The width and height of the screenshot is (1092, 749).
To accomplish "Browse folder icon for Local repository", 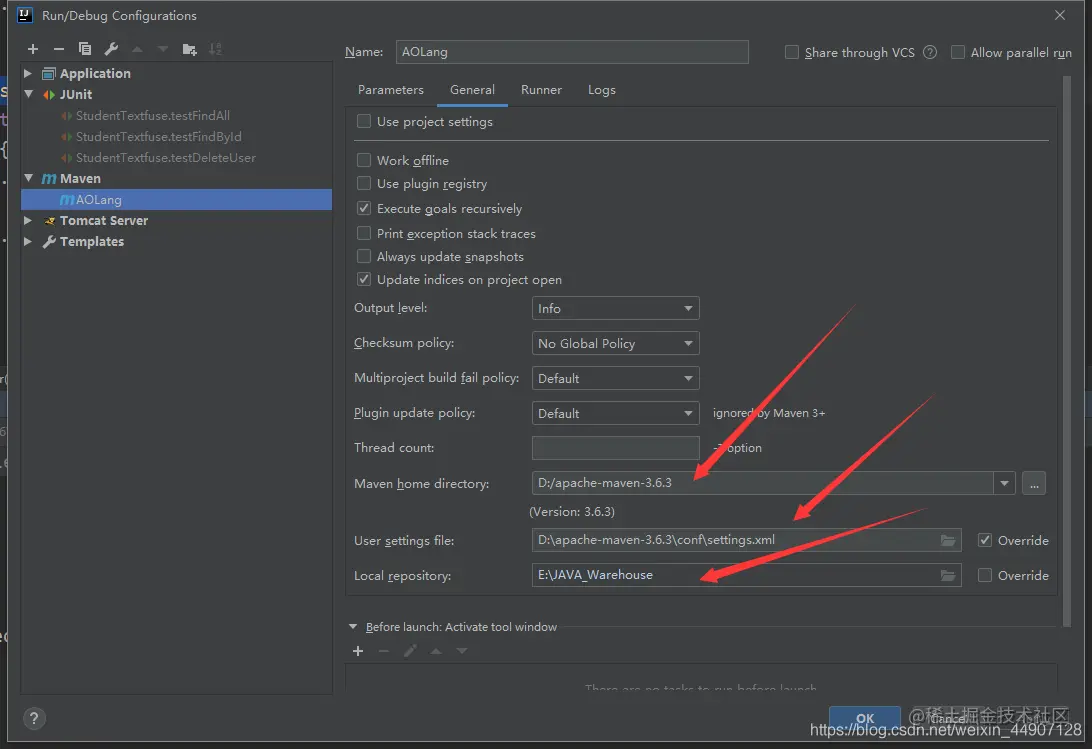I will tap(948, 575).
